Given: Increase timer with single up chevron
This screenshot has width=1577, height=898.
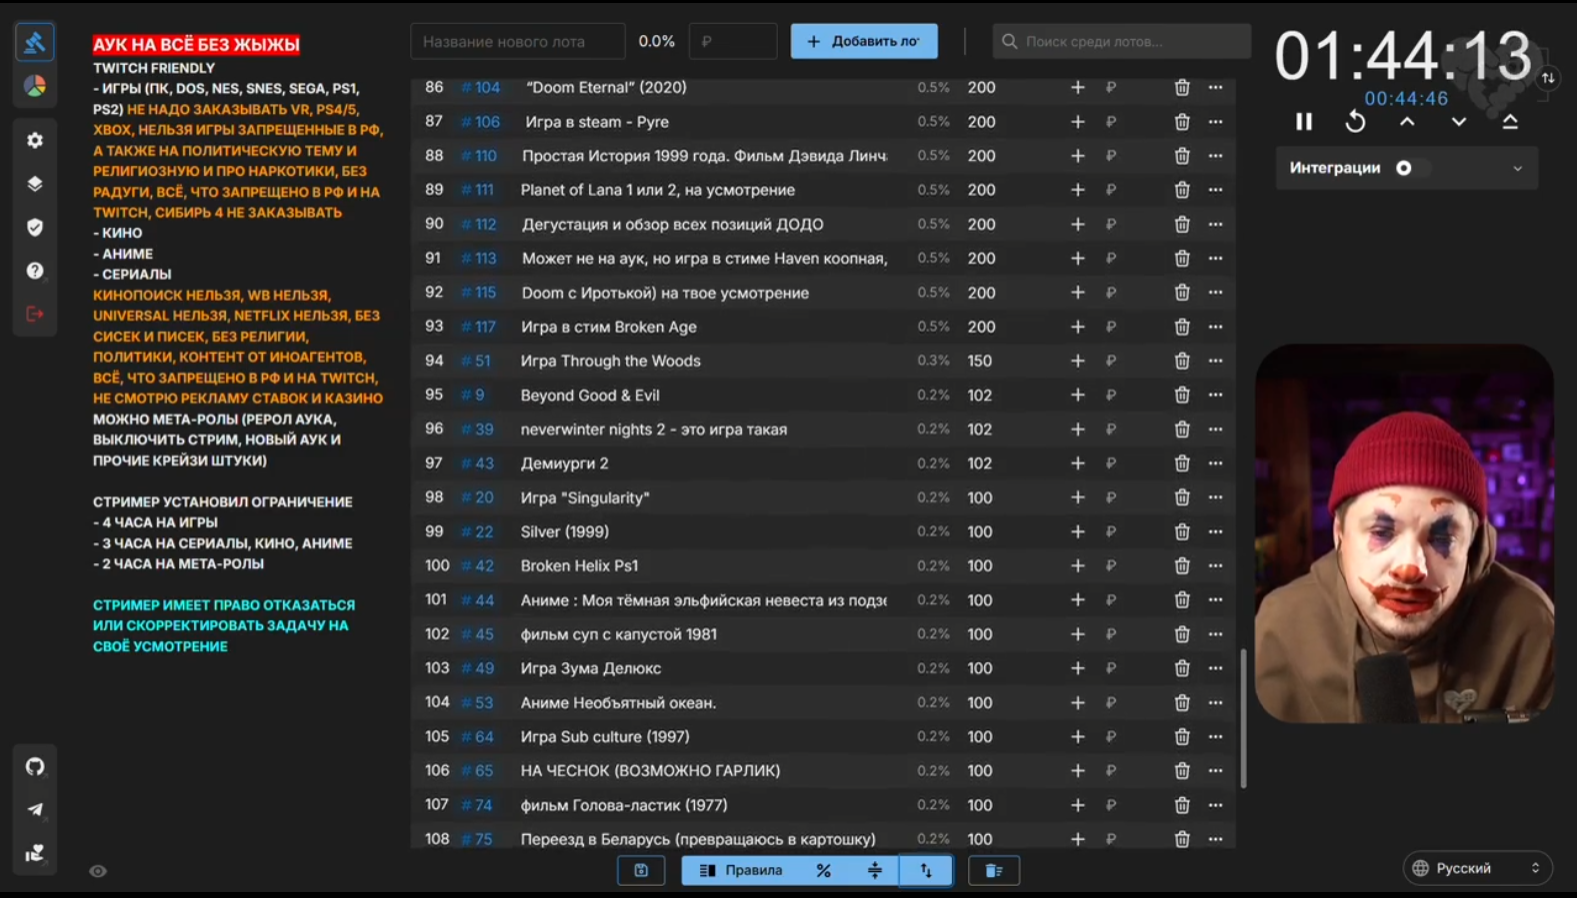Looking at the screenshot, I should coord(1407,122).
